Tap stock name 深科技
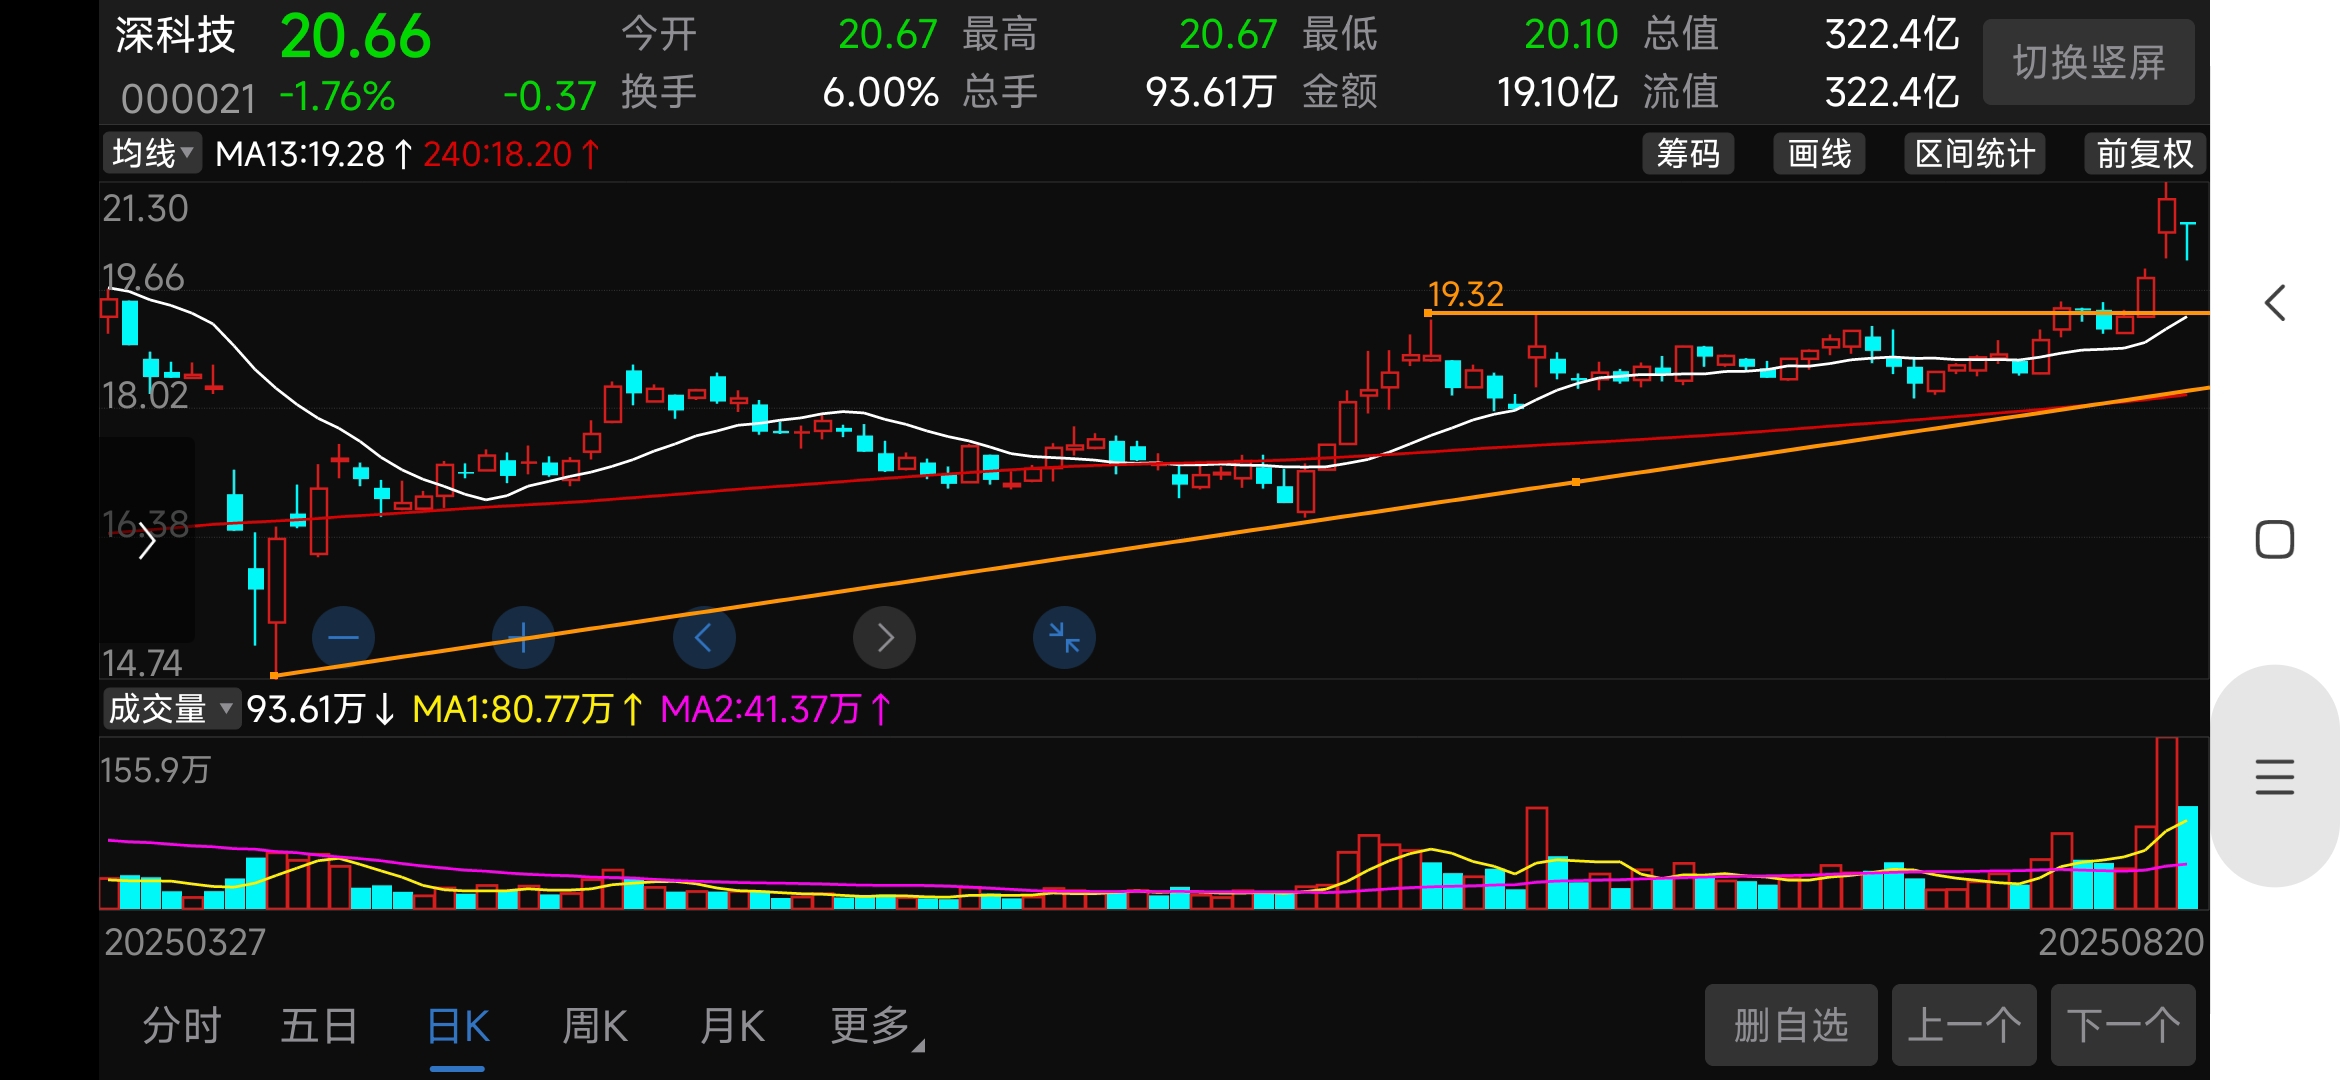 [176, 35]
